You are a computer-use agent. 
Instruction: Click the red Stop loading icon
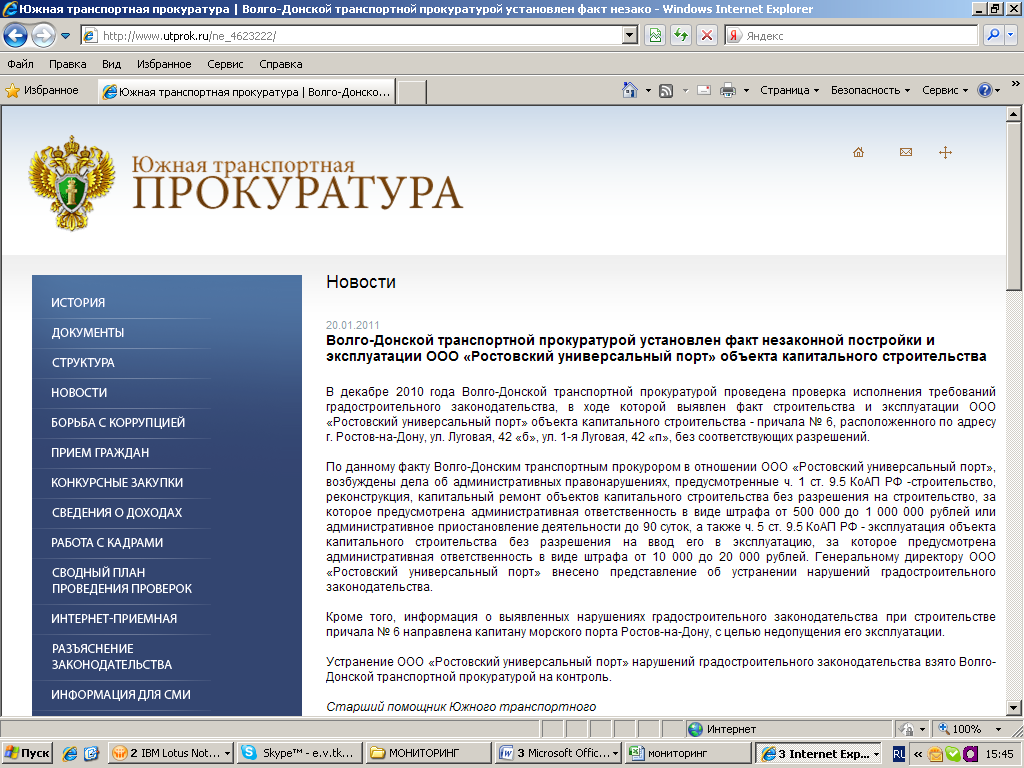click(707, 36)
